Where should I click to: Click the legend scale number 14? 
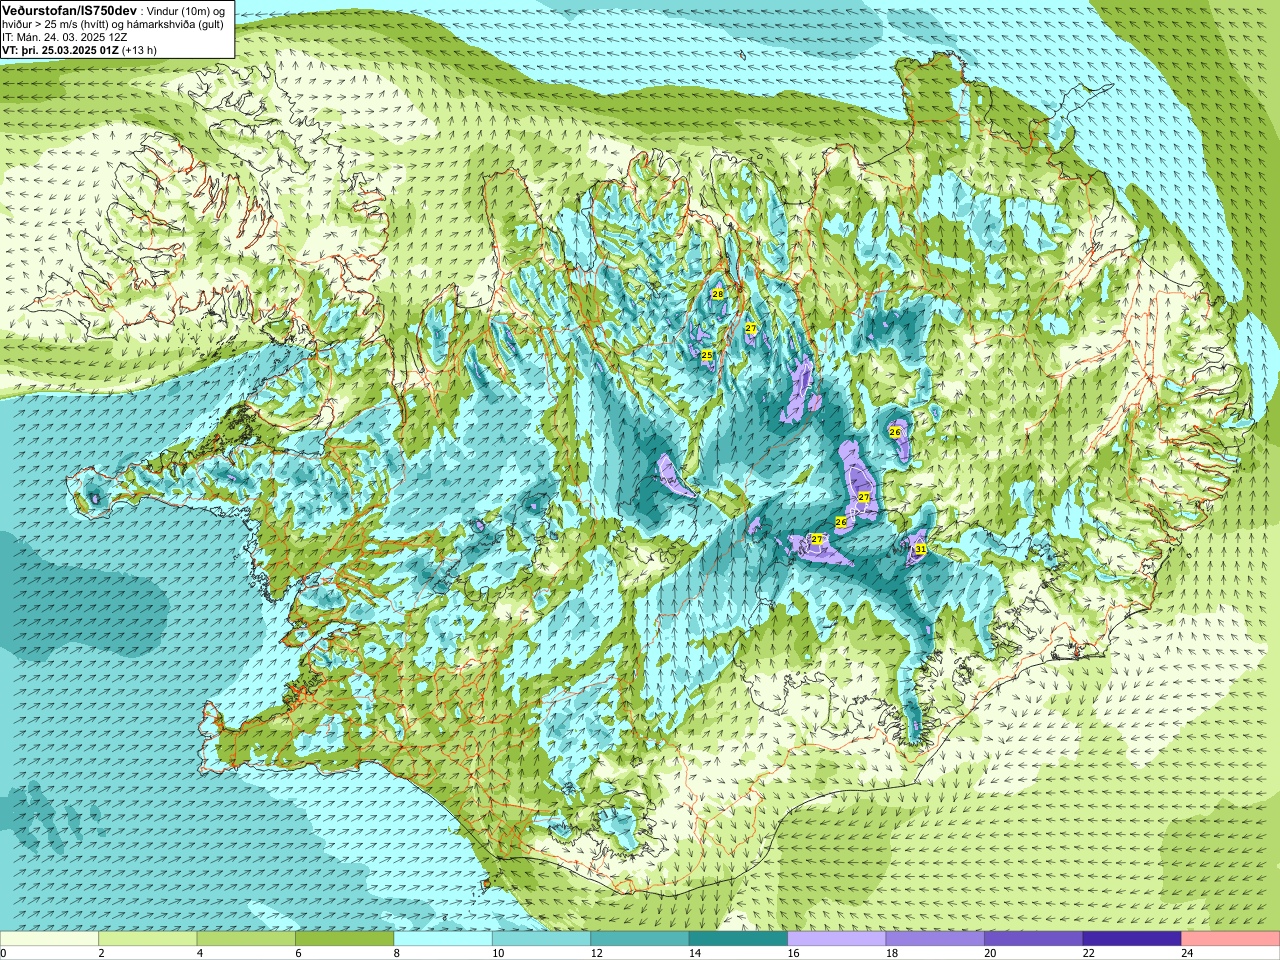(694, 953)
